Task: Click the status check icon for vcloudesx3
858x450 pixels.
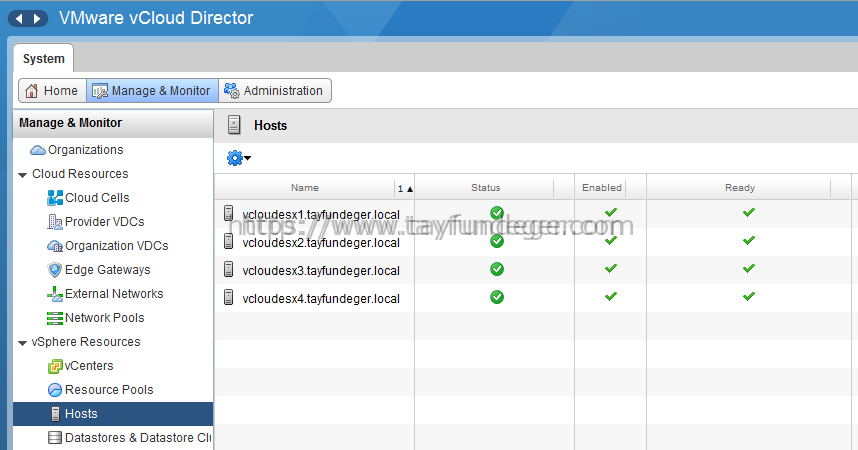Action: [x=497, y=269]
